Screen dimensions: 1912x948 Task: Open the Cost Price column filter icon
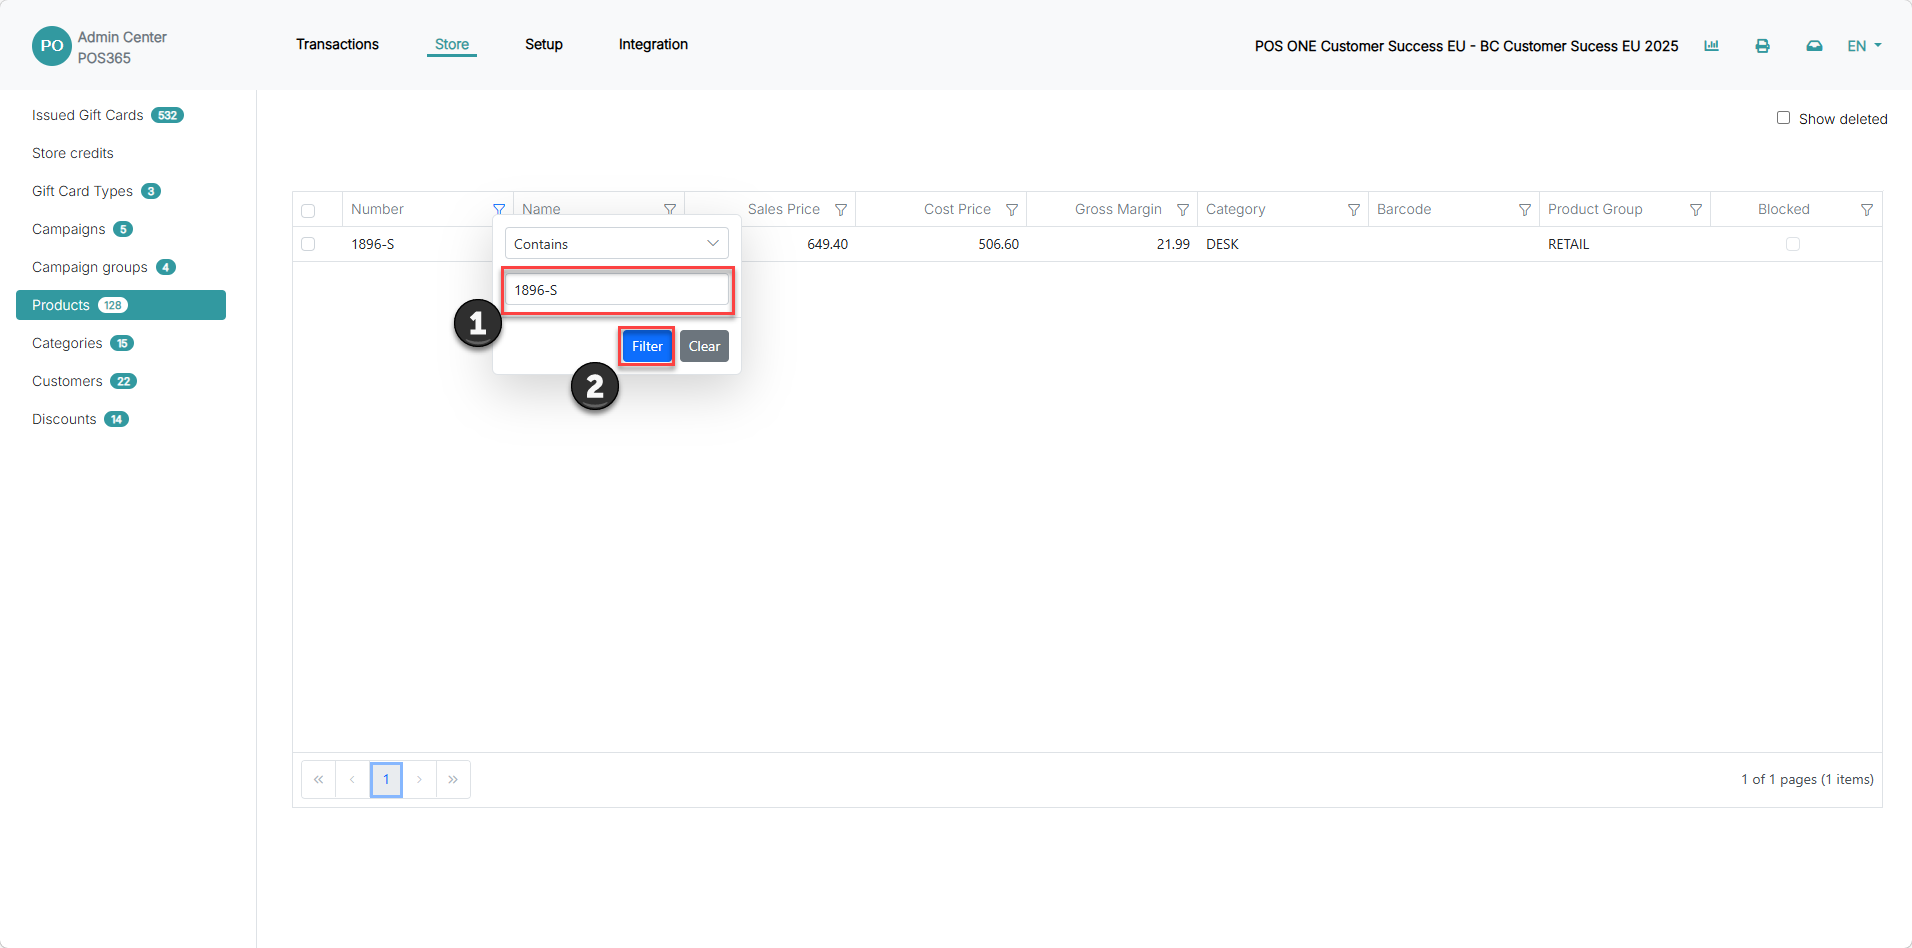pos(1012,209)
